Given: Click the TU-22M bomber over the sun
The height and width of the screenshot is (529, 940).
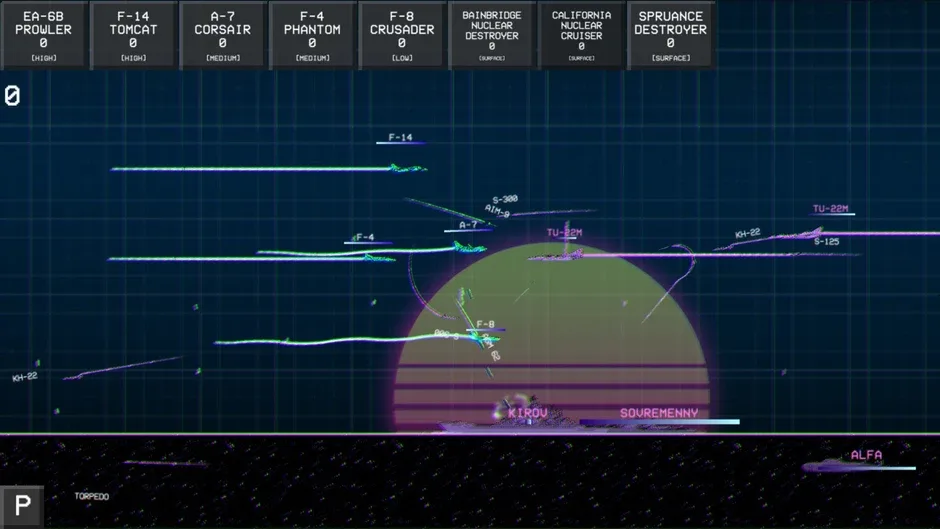Looking at the screenshot, I should tap(558, 256).
